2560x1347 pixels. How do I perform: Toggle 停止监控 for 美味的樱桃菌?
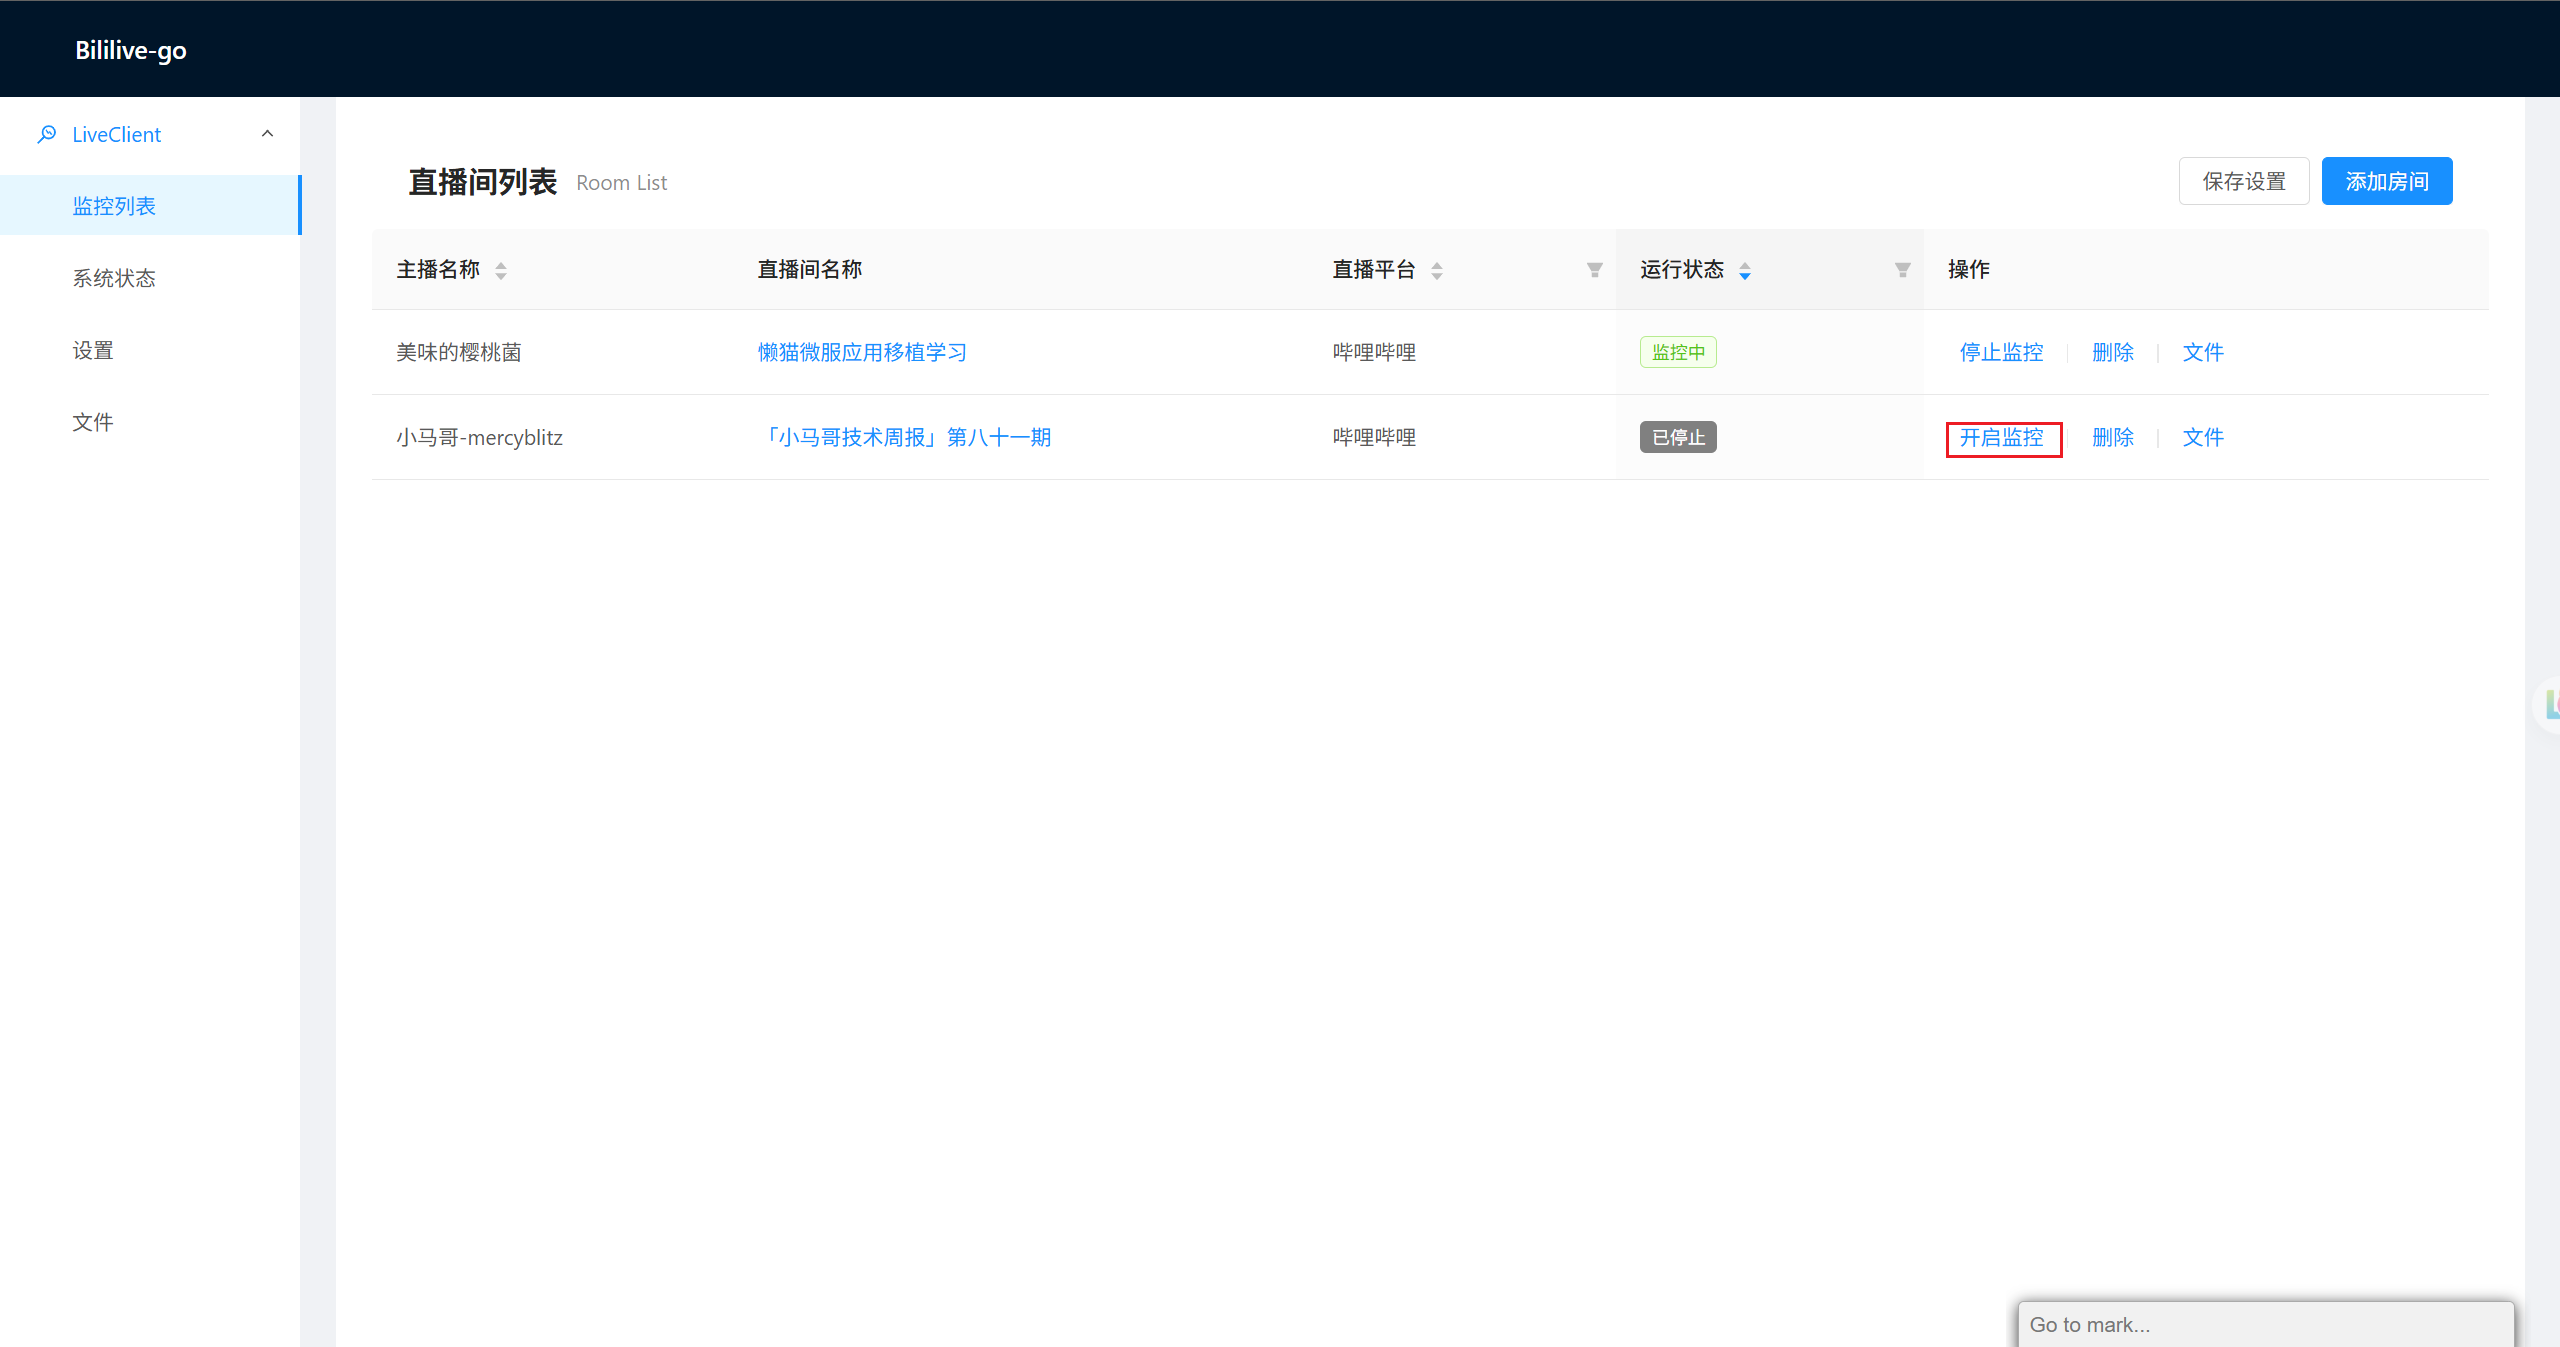[2001, 352]
